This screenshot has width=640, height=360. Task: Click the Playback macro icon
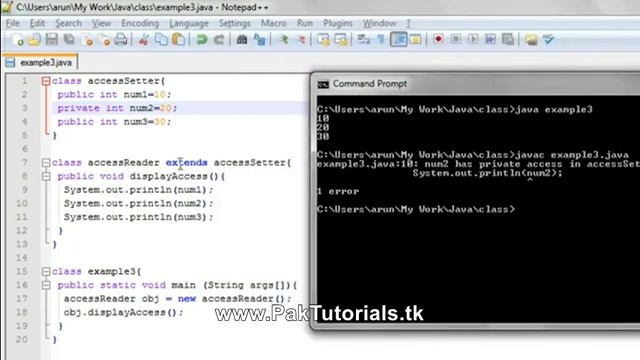(x=473, y=39)
